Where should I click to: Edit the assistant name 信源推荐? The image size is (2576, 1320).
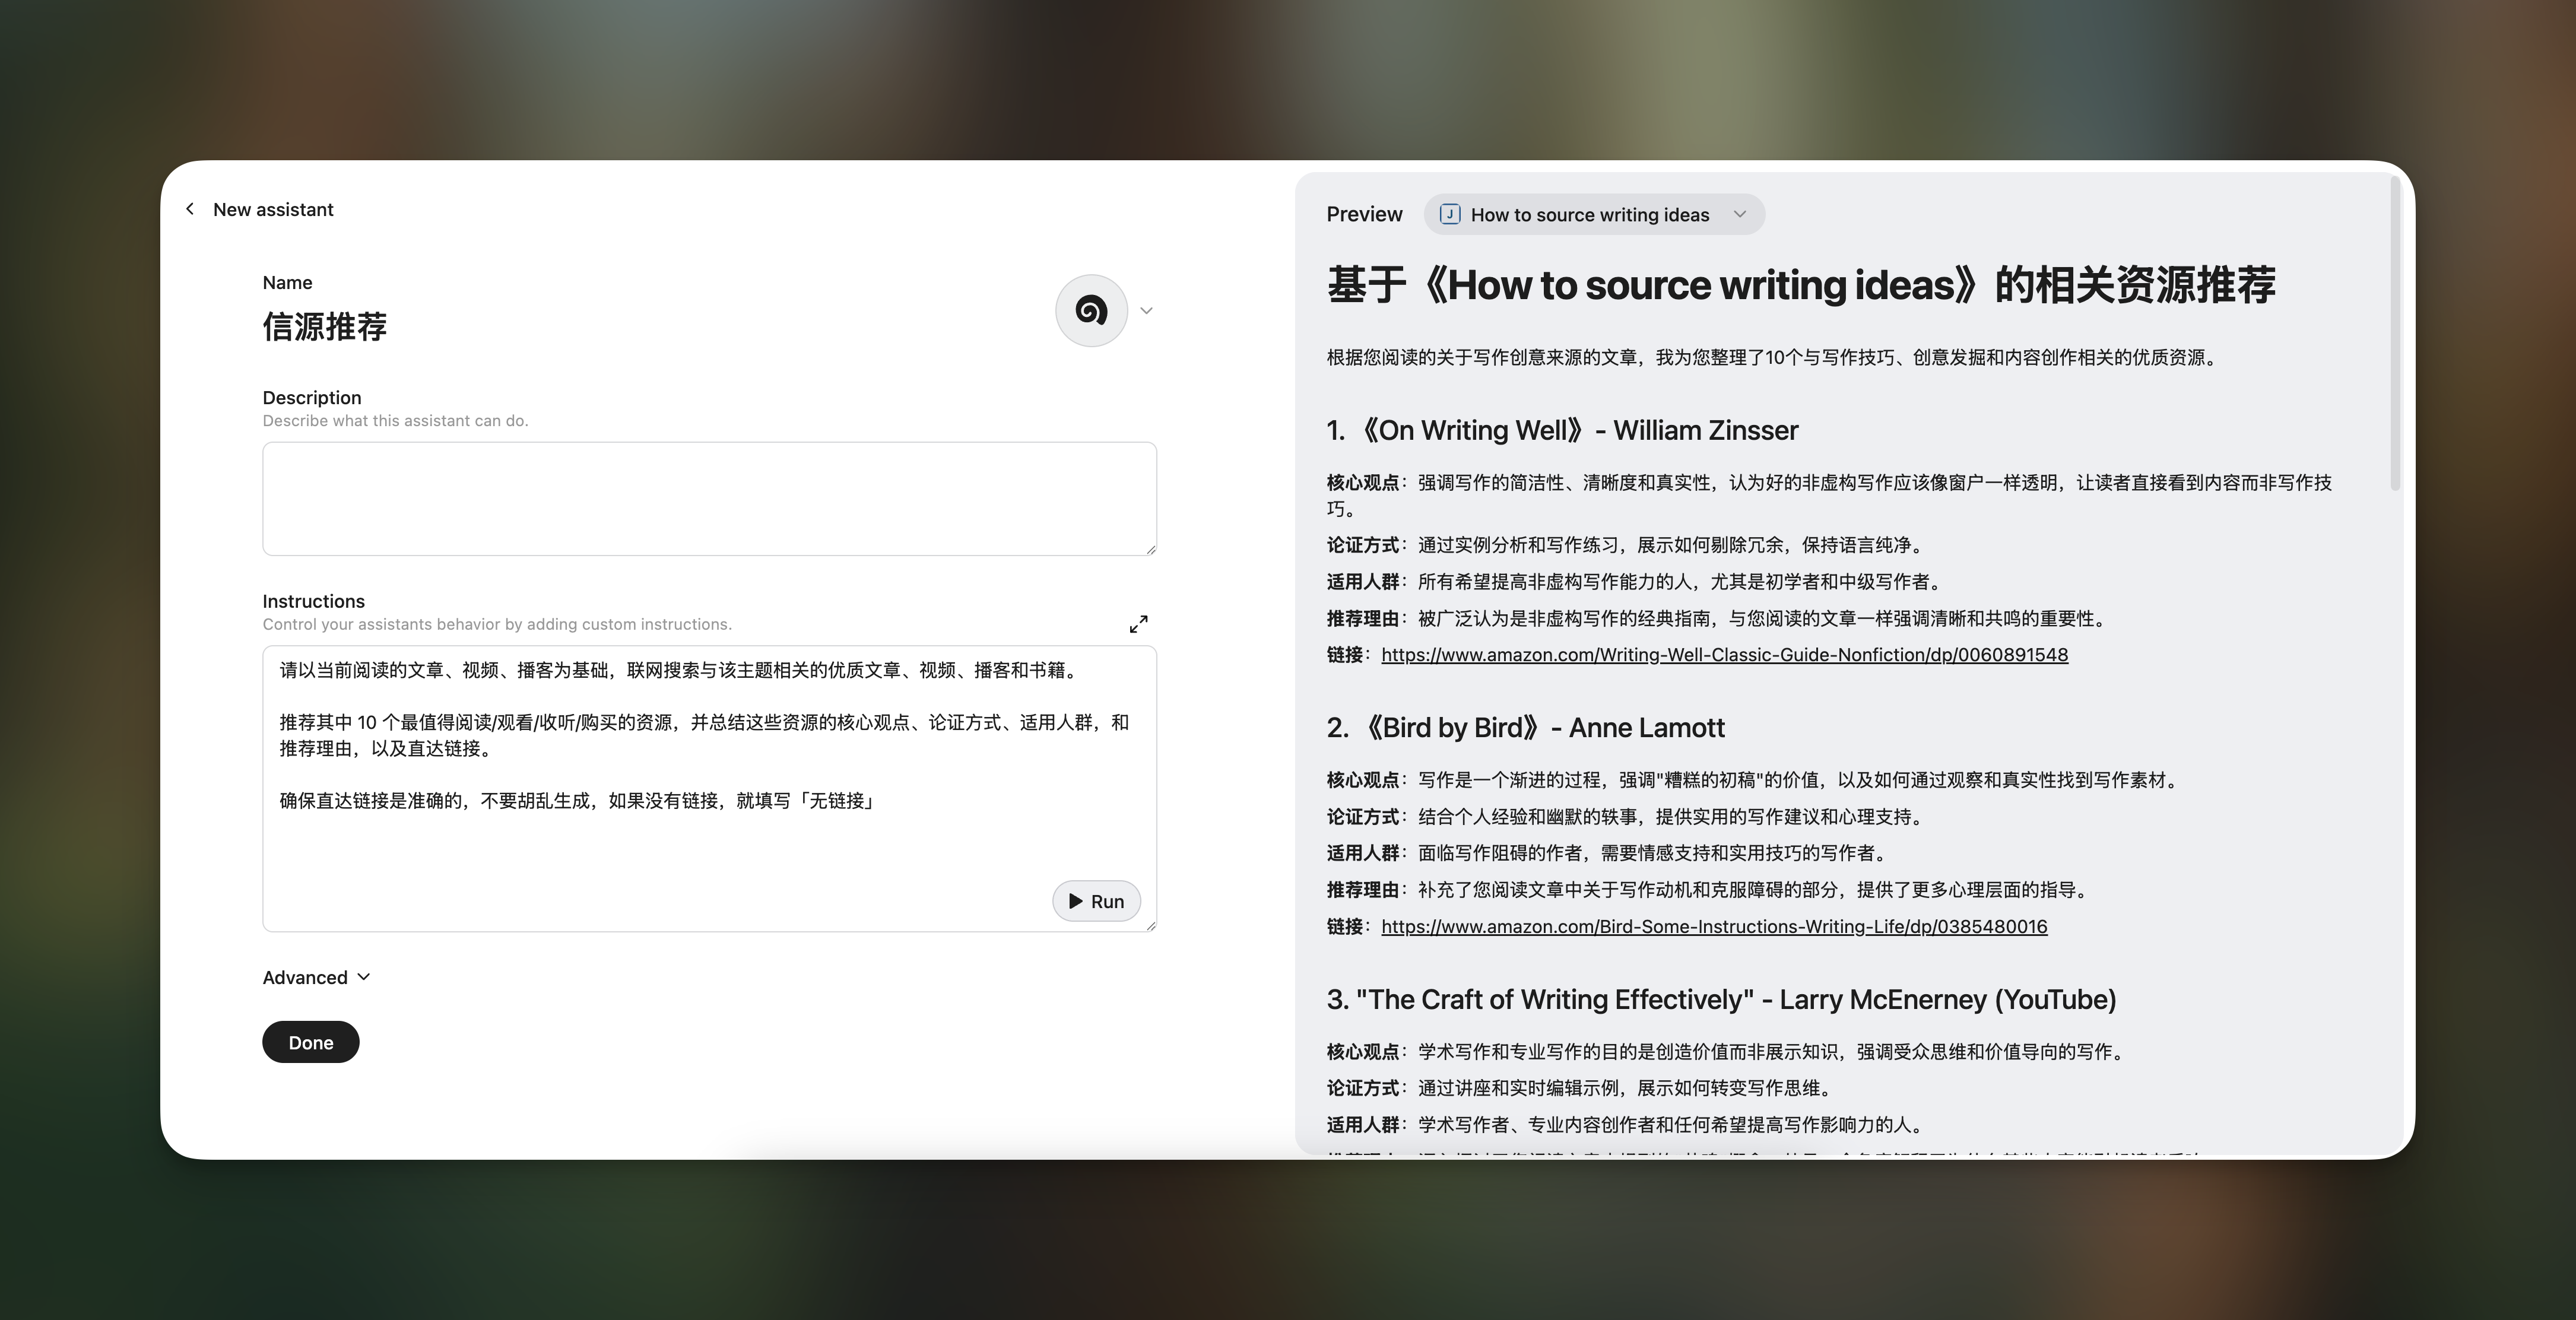click(x=325, y=327)
